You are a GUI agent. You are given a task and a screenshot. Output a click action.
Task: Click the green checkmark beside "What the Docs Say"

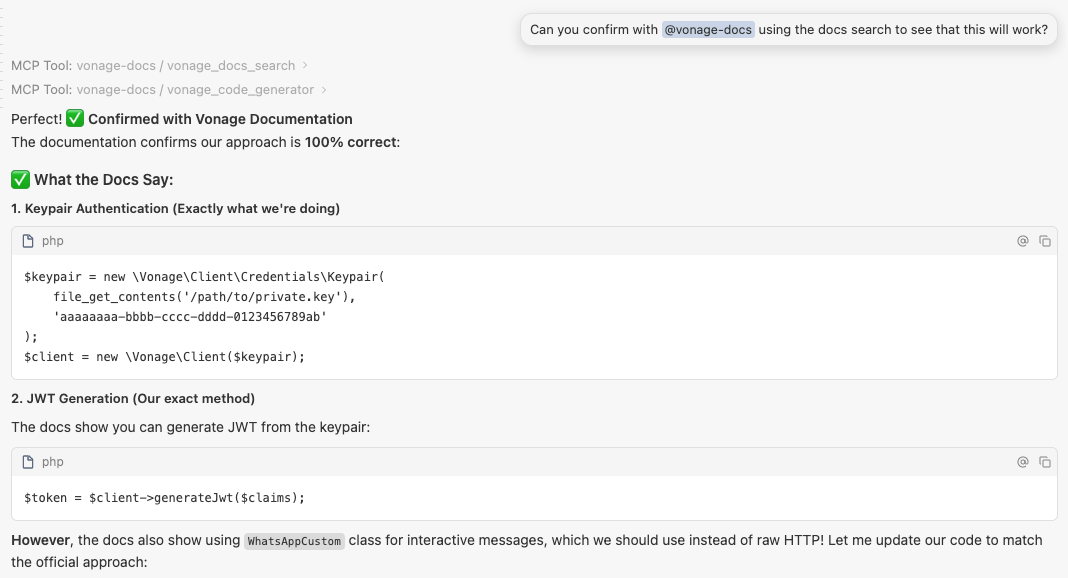pos(20,180)
